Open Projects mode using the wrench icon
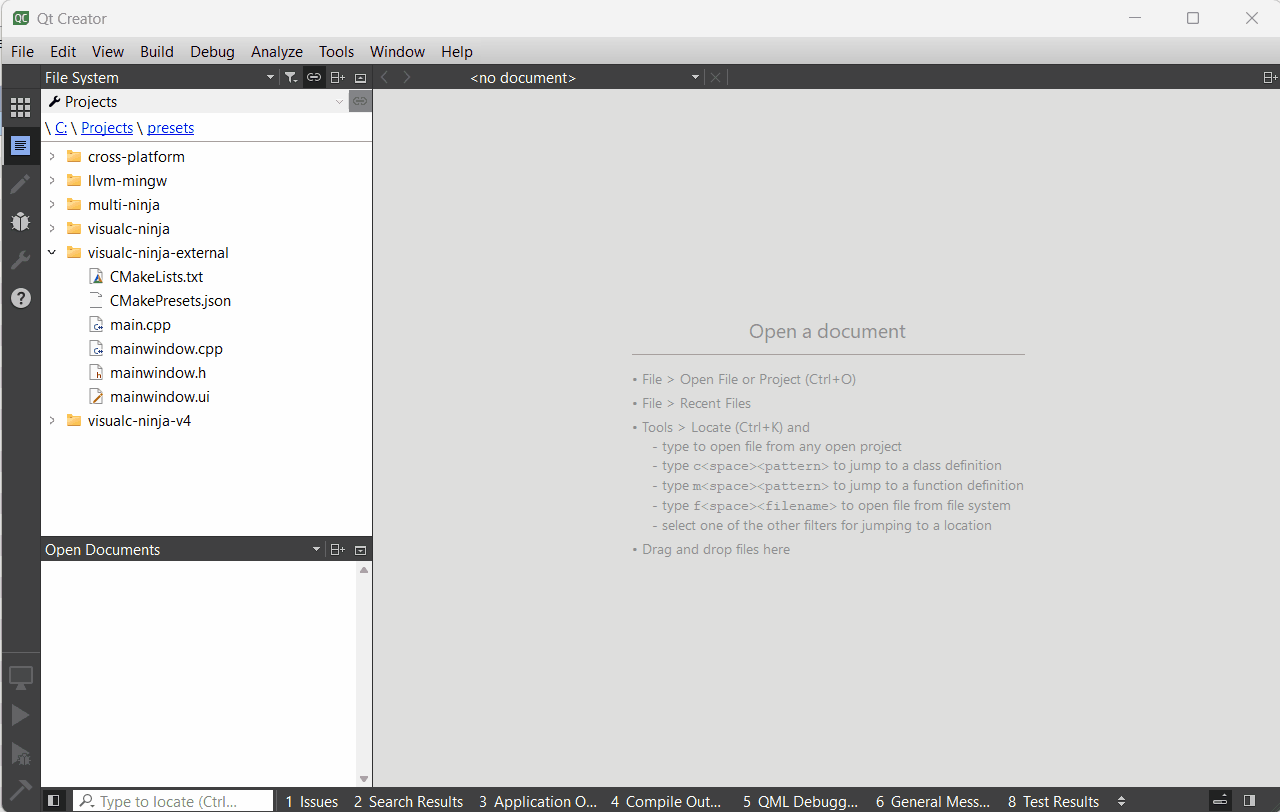 click(x=20, y=259)
